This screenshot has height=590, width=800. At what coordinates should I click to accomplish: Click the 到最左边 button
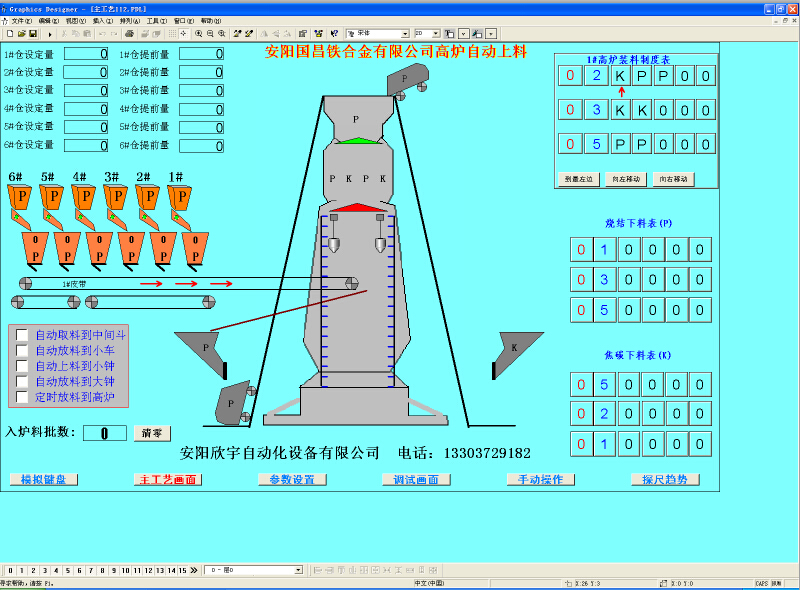tap(579, 179)
